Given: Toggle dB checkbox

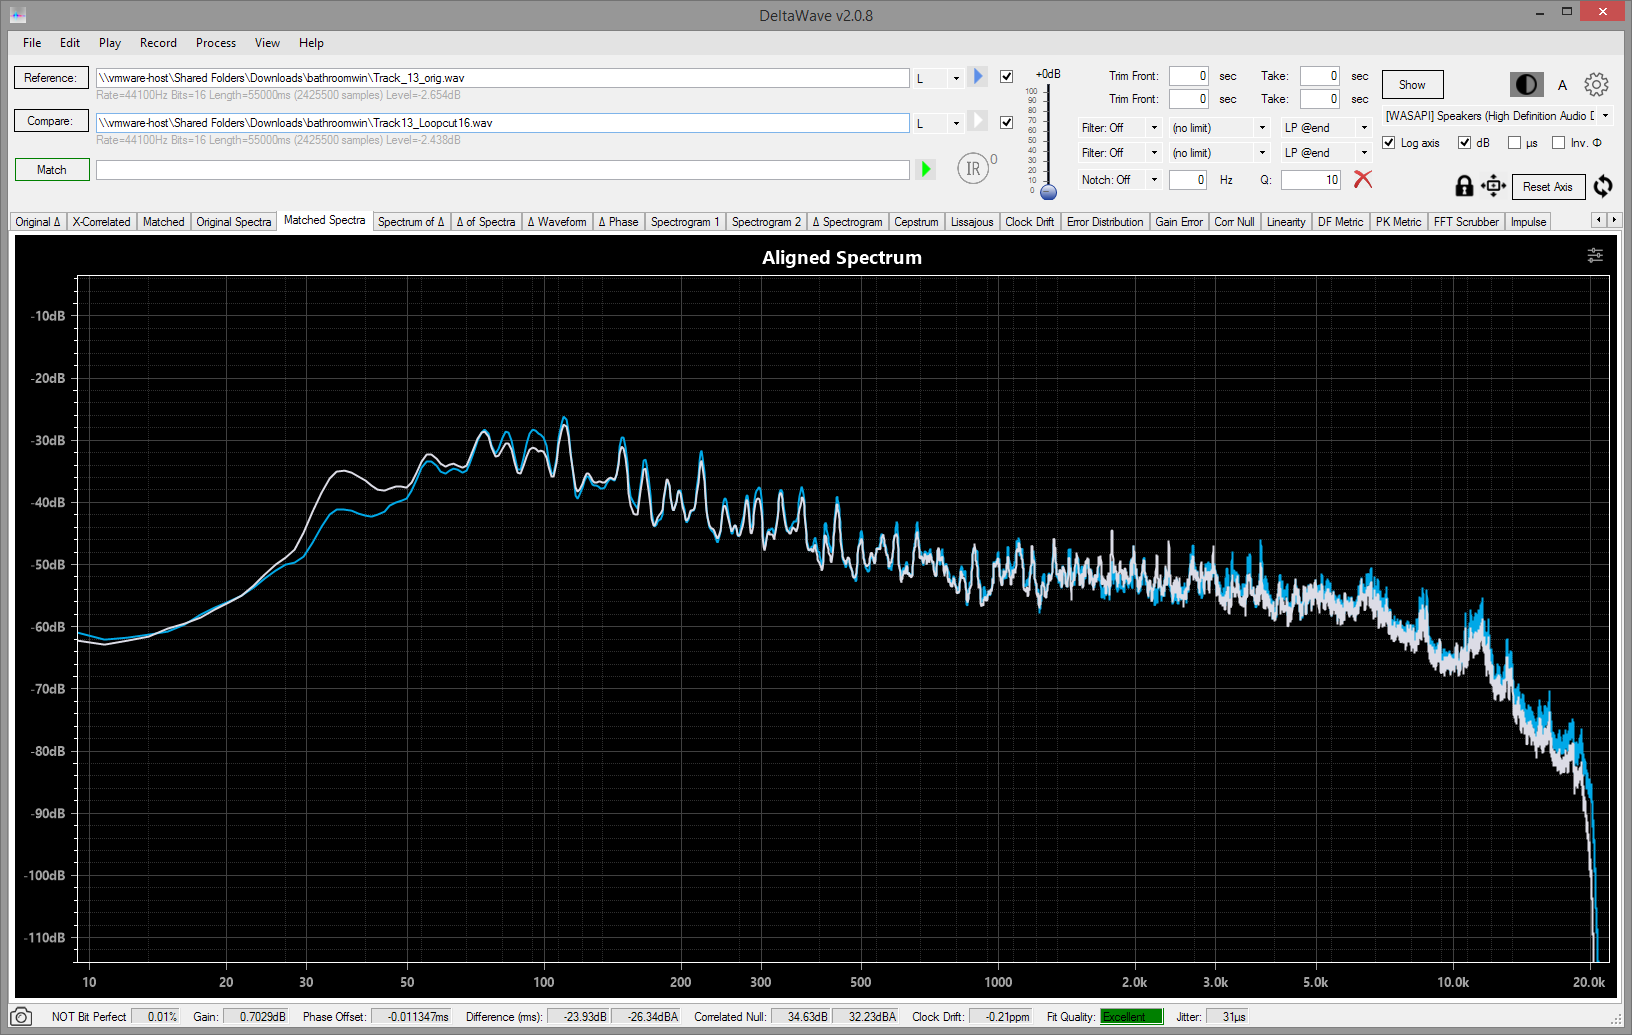Looking at the screenshot, I should pyautogui.click(x=1464, y=142).
